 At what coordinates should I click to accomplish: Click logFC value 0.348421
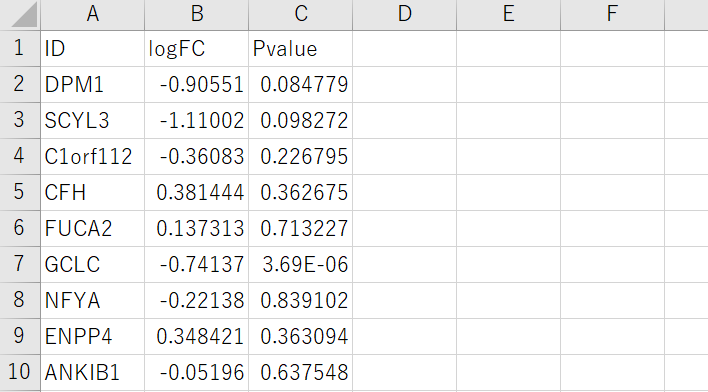pos(196,336)
